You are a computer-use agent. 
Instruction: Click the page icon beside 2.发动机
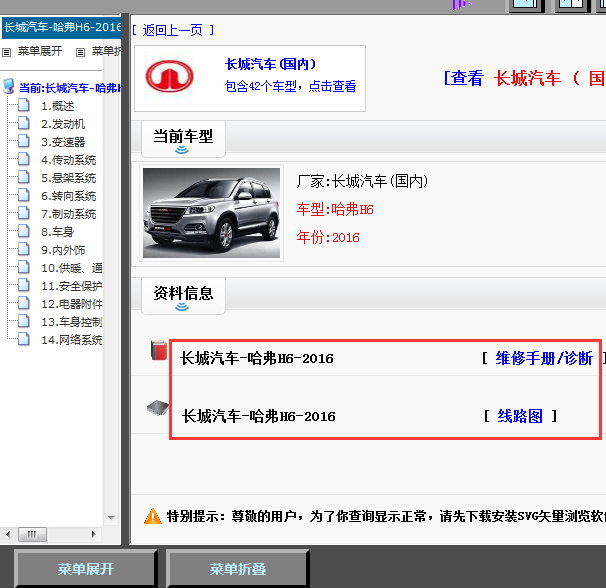coord(24,123)
